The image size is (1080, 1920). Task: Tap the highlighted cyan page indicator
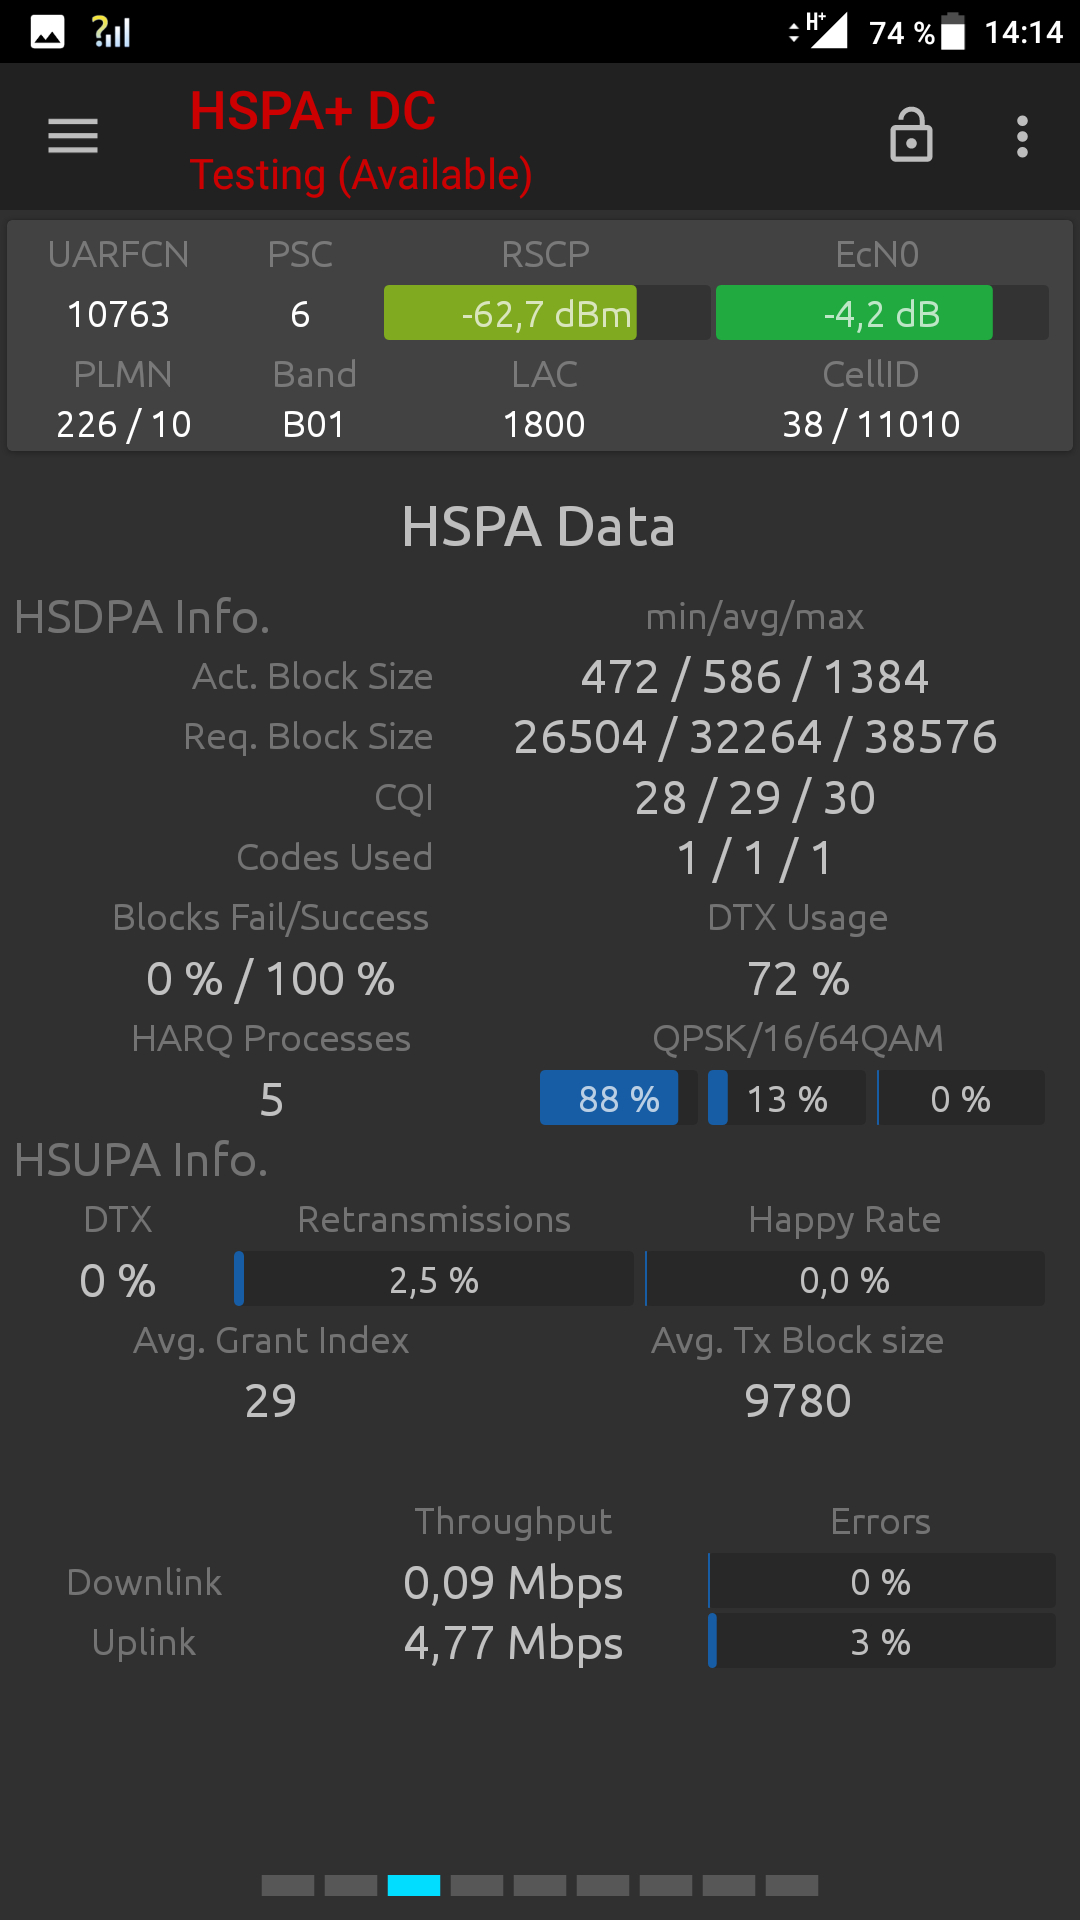(414, 1885)
